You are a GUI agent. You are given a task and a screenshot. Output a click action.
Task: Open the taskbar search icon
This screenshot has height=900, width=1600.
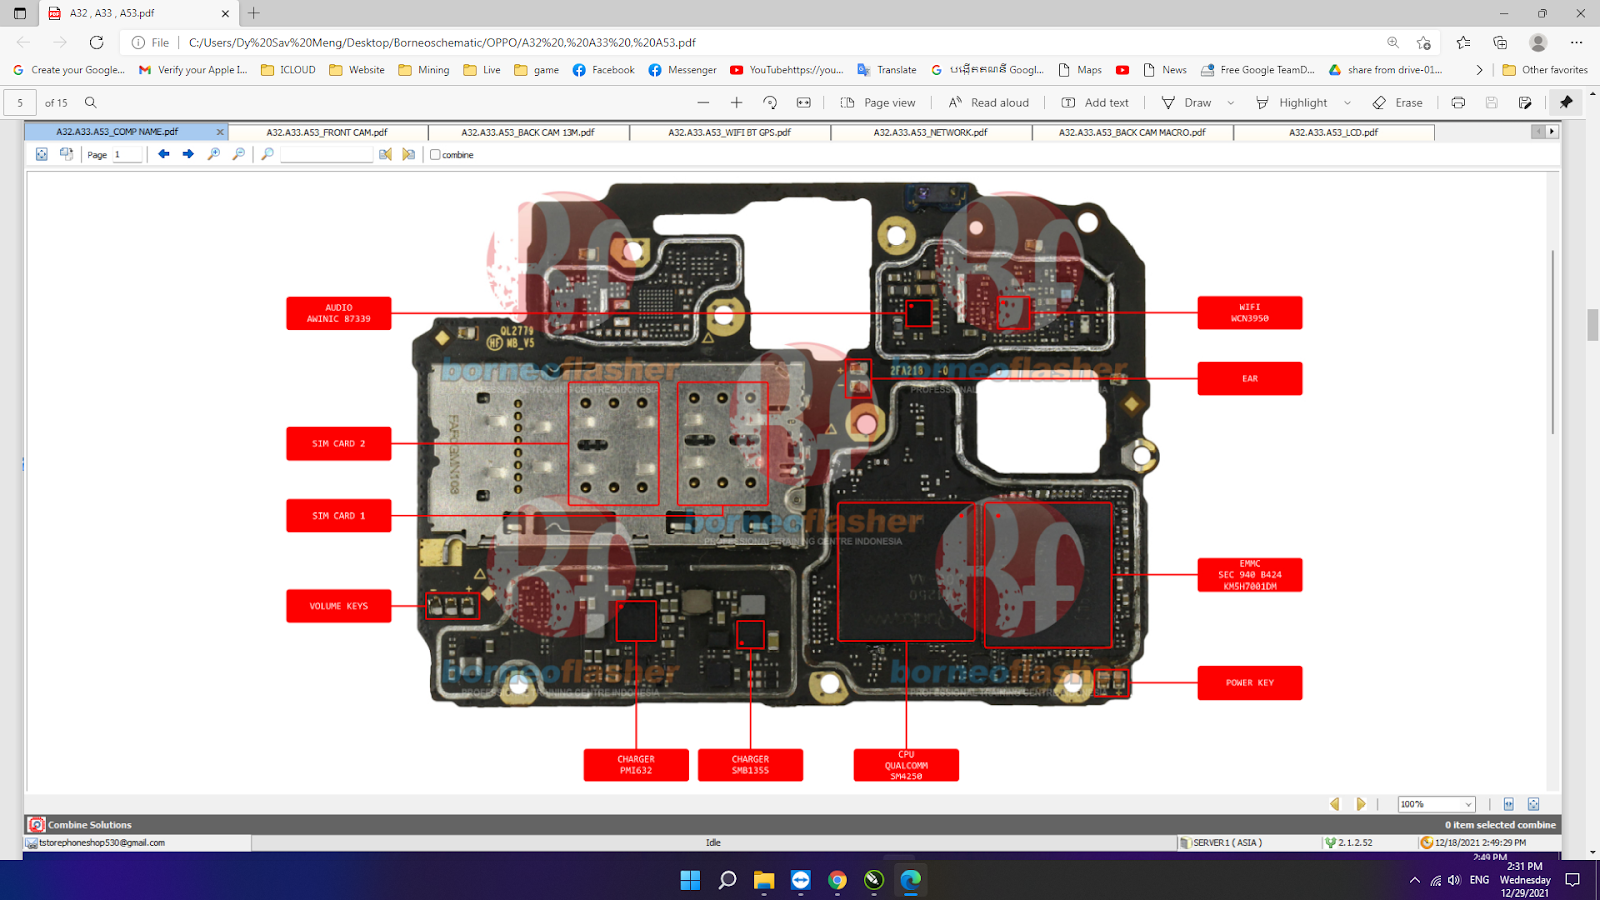coord(727,880)
